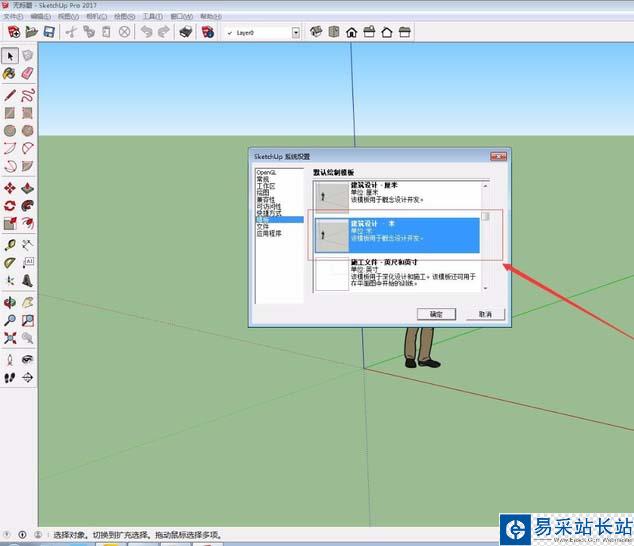Select the Text label tool

27,263
